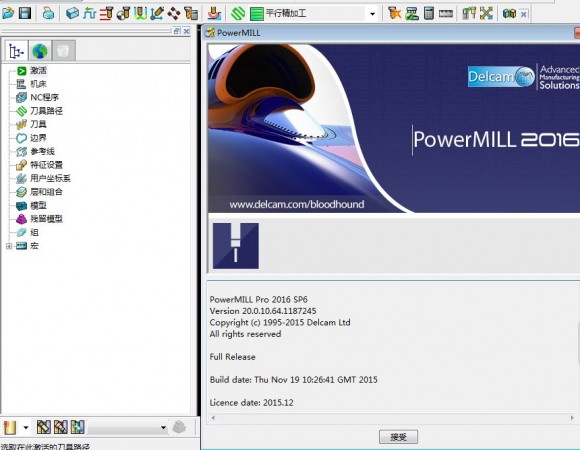Viewport: 580px width, 450px height.
Task: Click the tool with sphere icon in top toolbar
Action: pyautogui.click(x=123, y=14)
